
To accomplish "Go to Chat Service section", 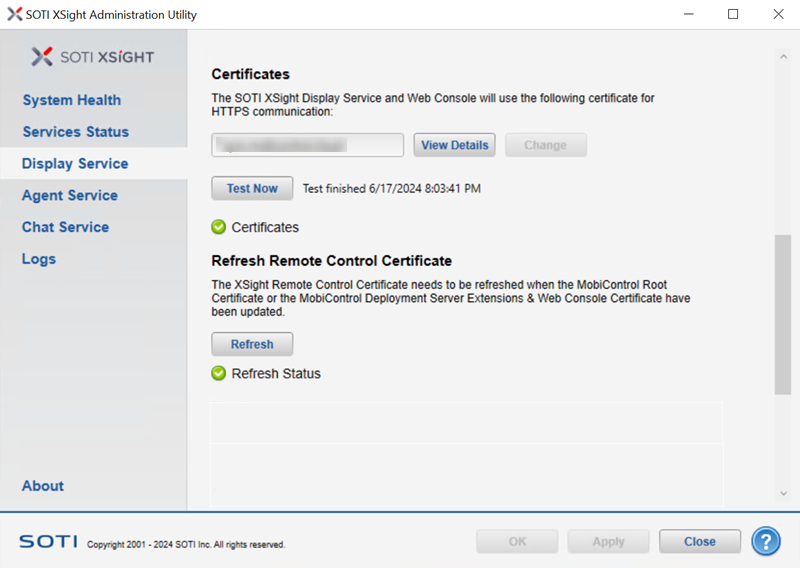I will (66, 227).
